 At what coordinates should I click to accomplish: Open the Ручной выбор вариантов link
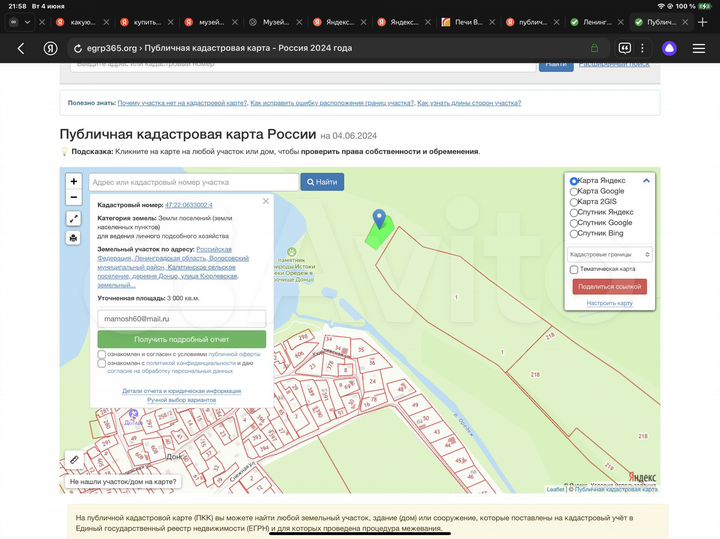pos(181,400)
